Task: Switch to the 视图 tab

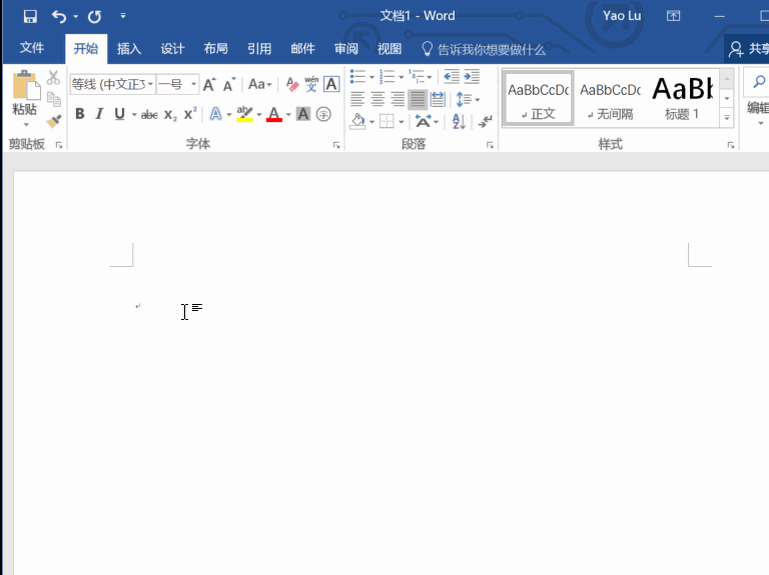Action: (x=389, y=49)
